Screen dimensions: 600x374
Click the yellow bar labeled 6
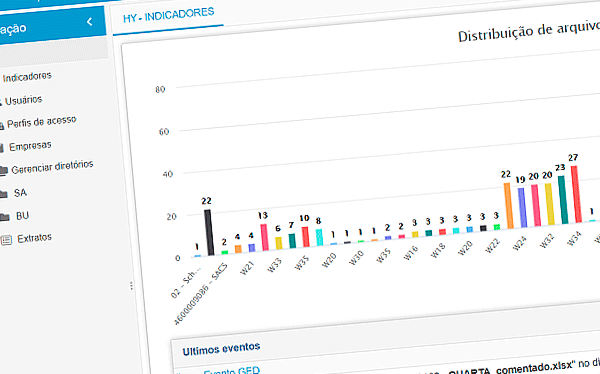point(279,243)
